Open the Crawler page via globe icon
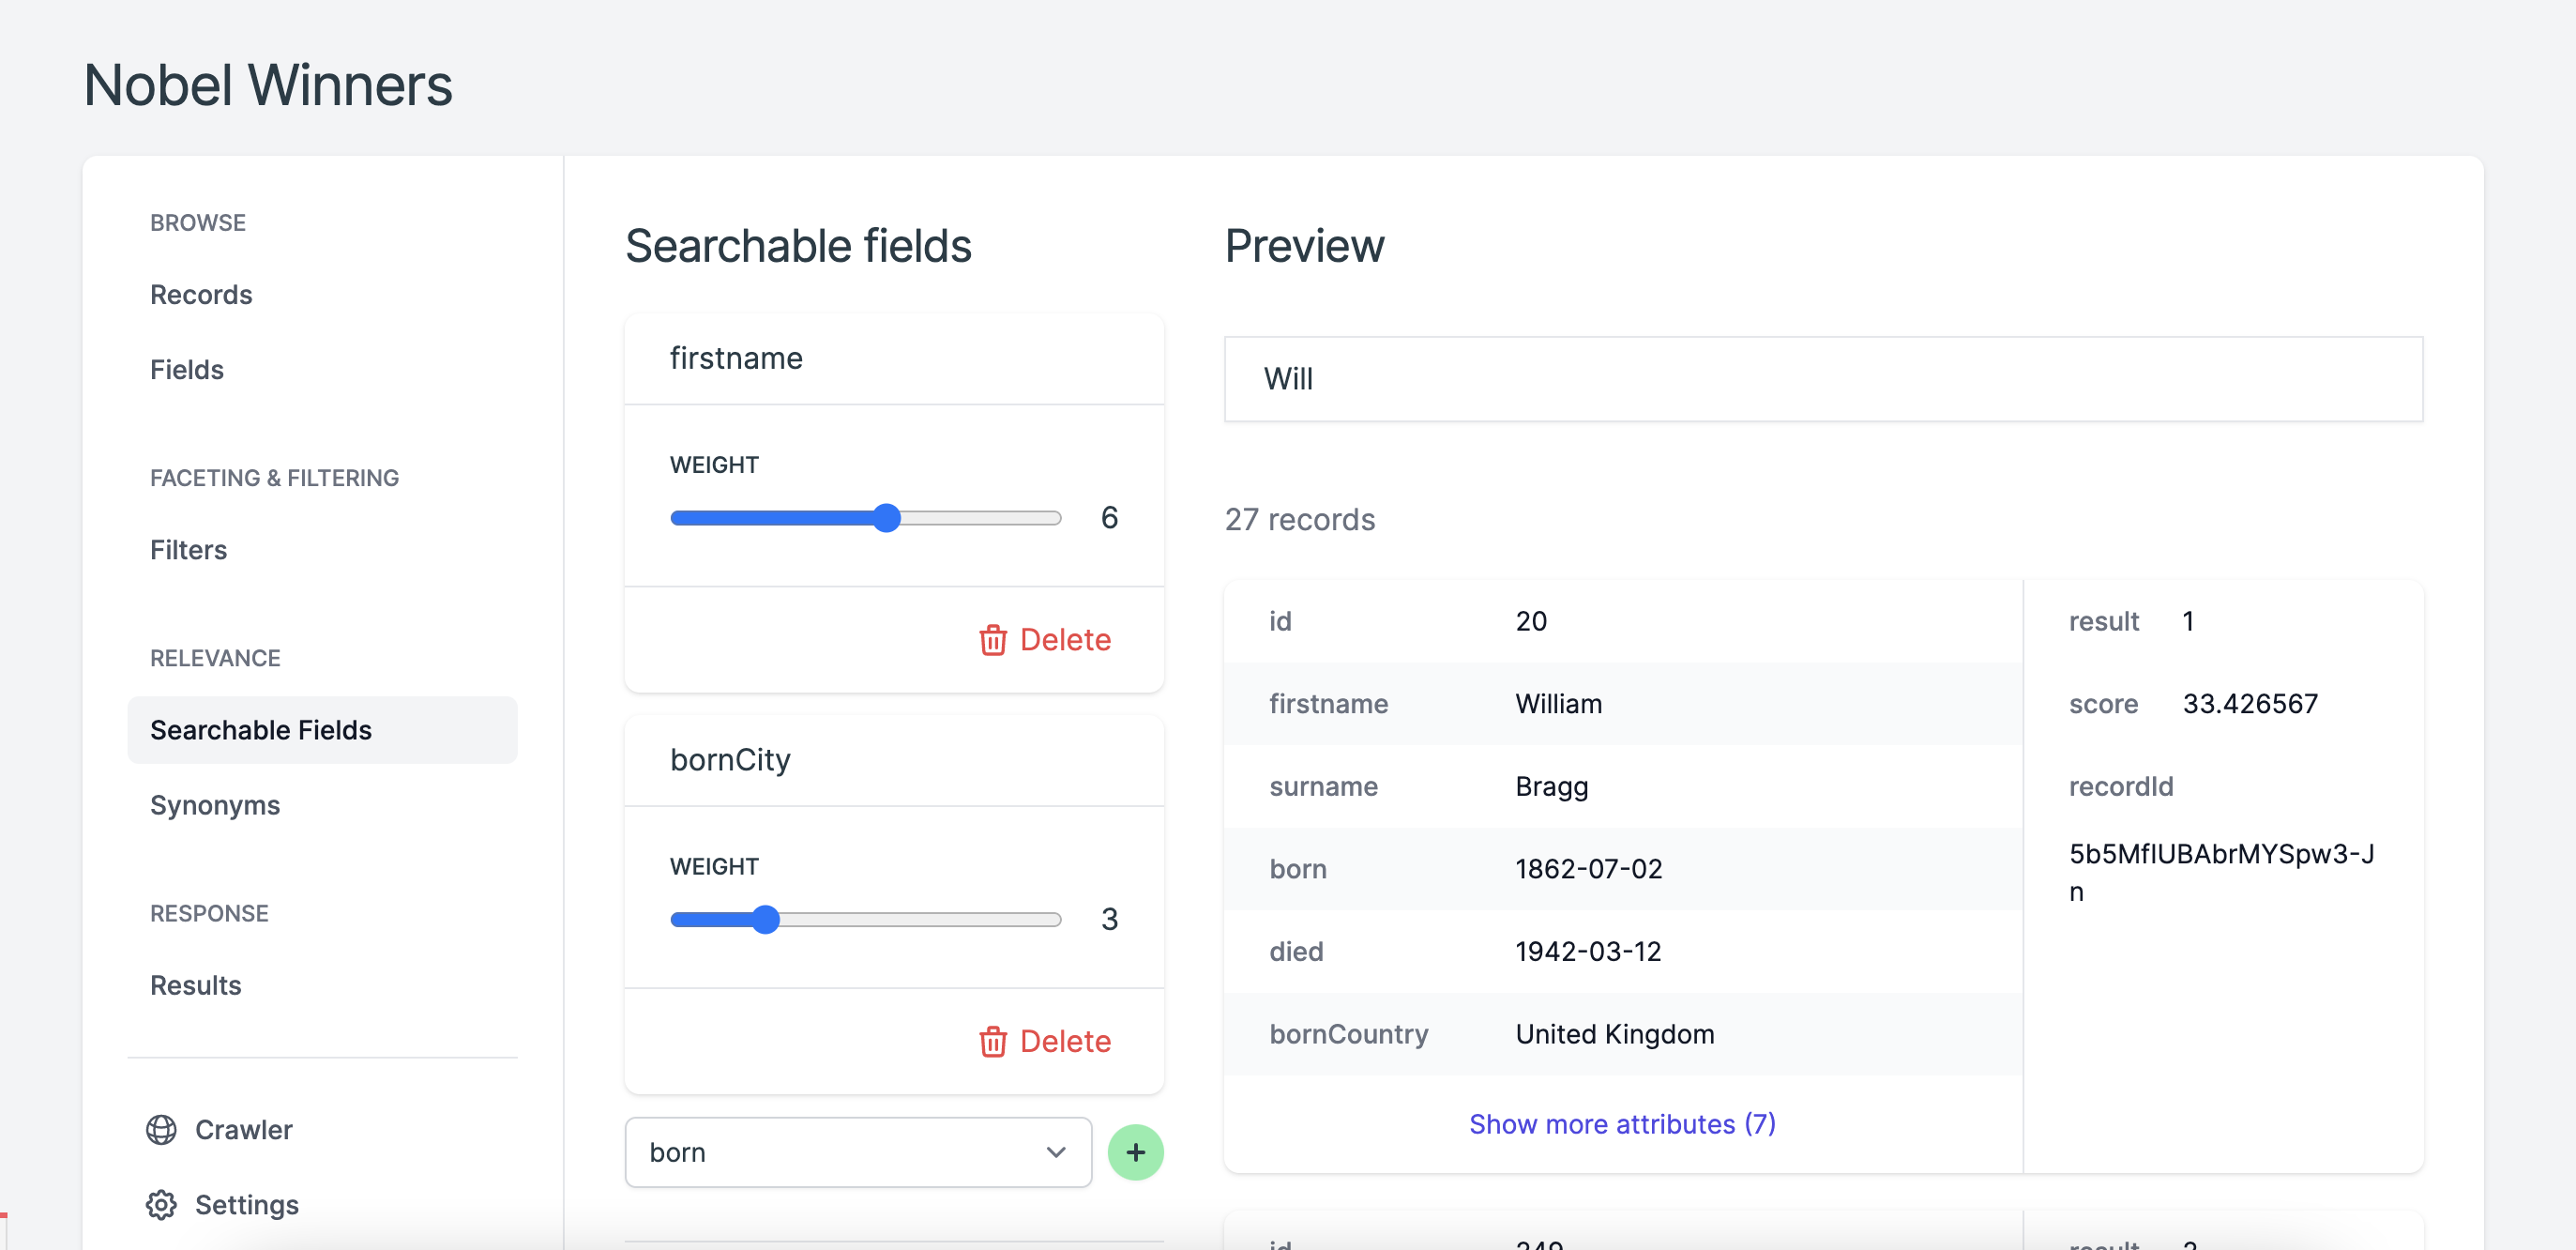The height and width of the screenshot is (1250, 2576). [162, 1129]
